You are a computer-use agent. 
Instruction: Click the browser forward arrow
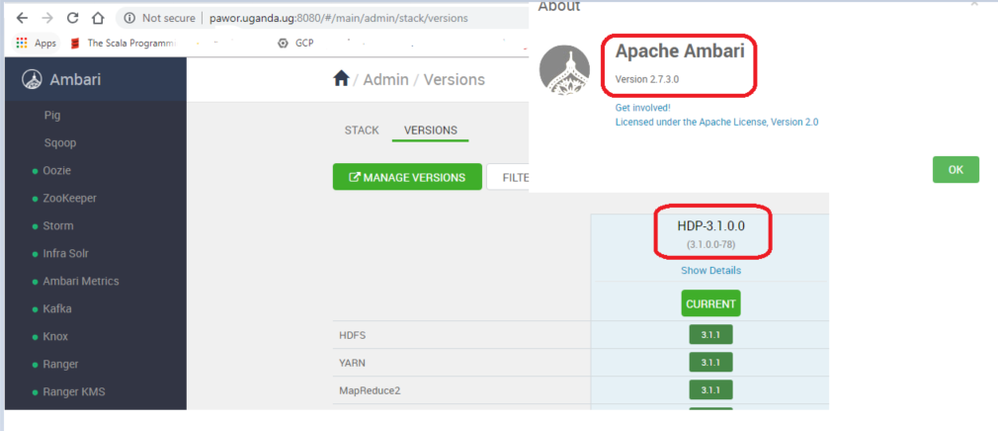click(x=48, y=18)
